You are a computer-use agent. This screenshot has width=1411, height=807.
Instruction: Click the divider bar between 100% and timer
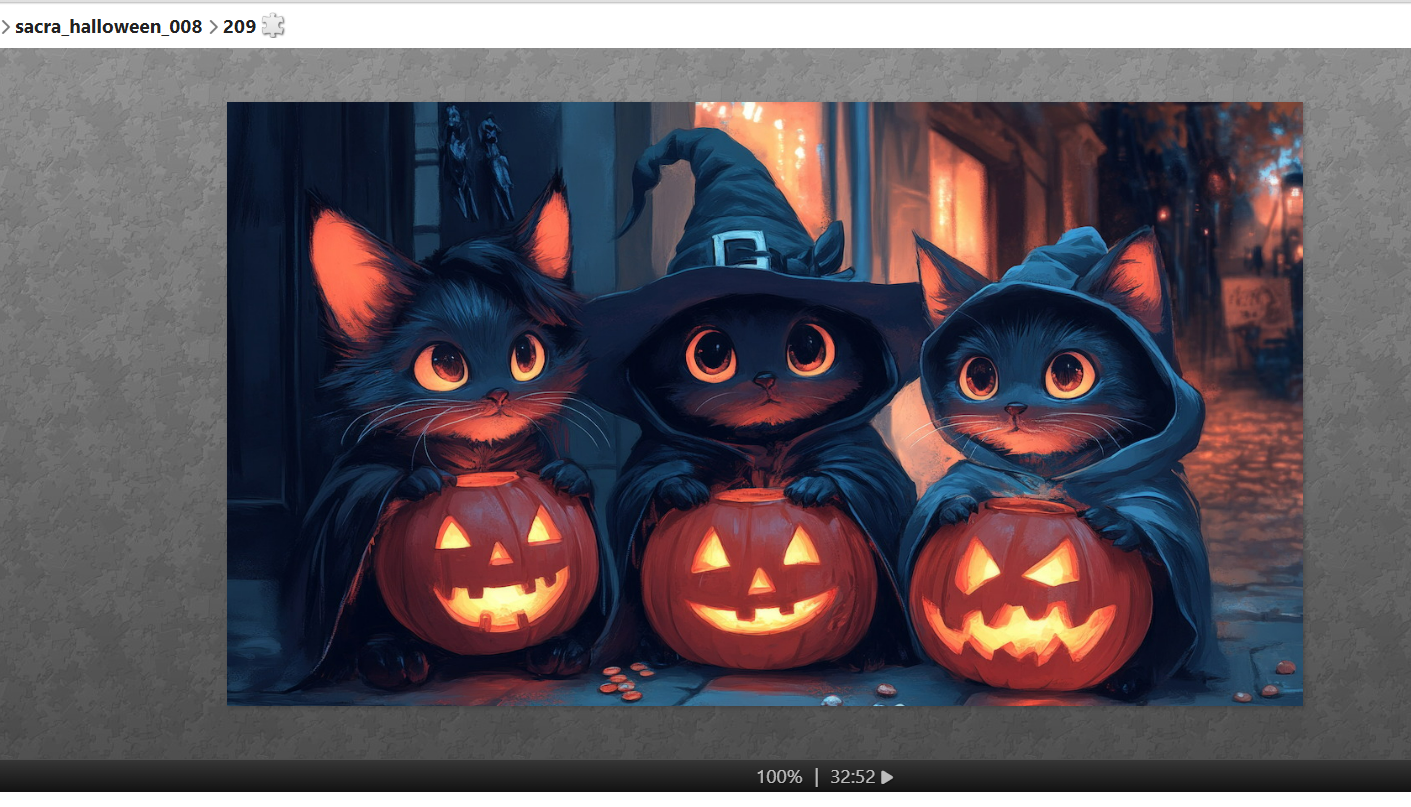point(816,777)
